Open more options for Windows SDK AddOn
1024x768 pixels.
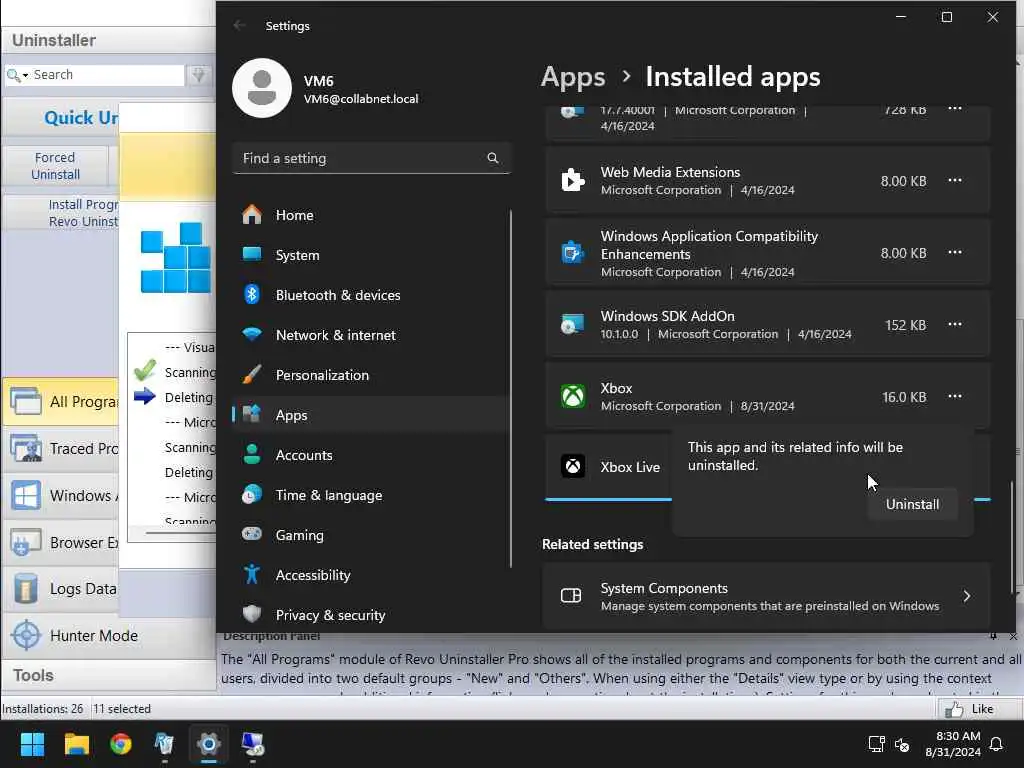coord(955,325)
